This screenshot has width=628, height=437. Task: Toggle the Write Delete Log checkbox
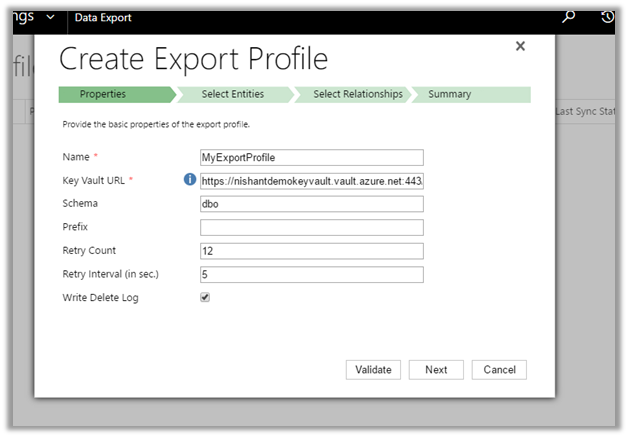coord(205,297)
